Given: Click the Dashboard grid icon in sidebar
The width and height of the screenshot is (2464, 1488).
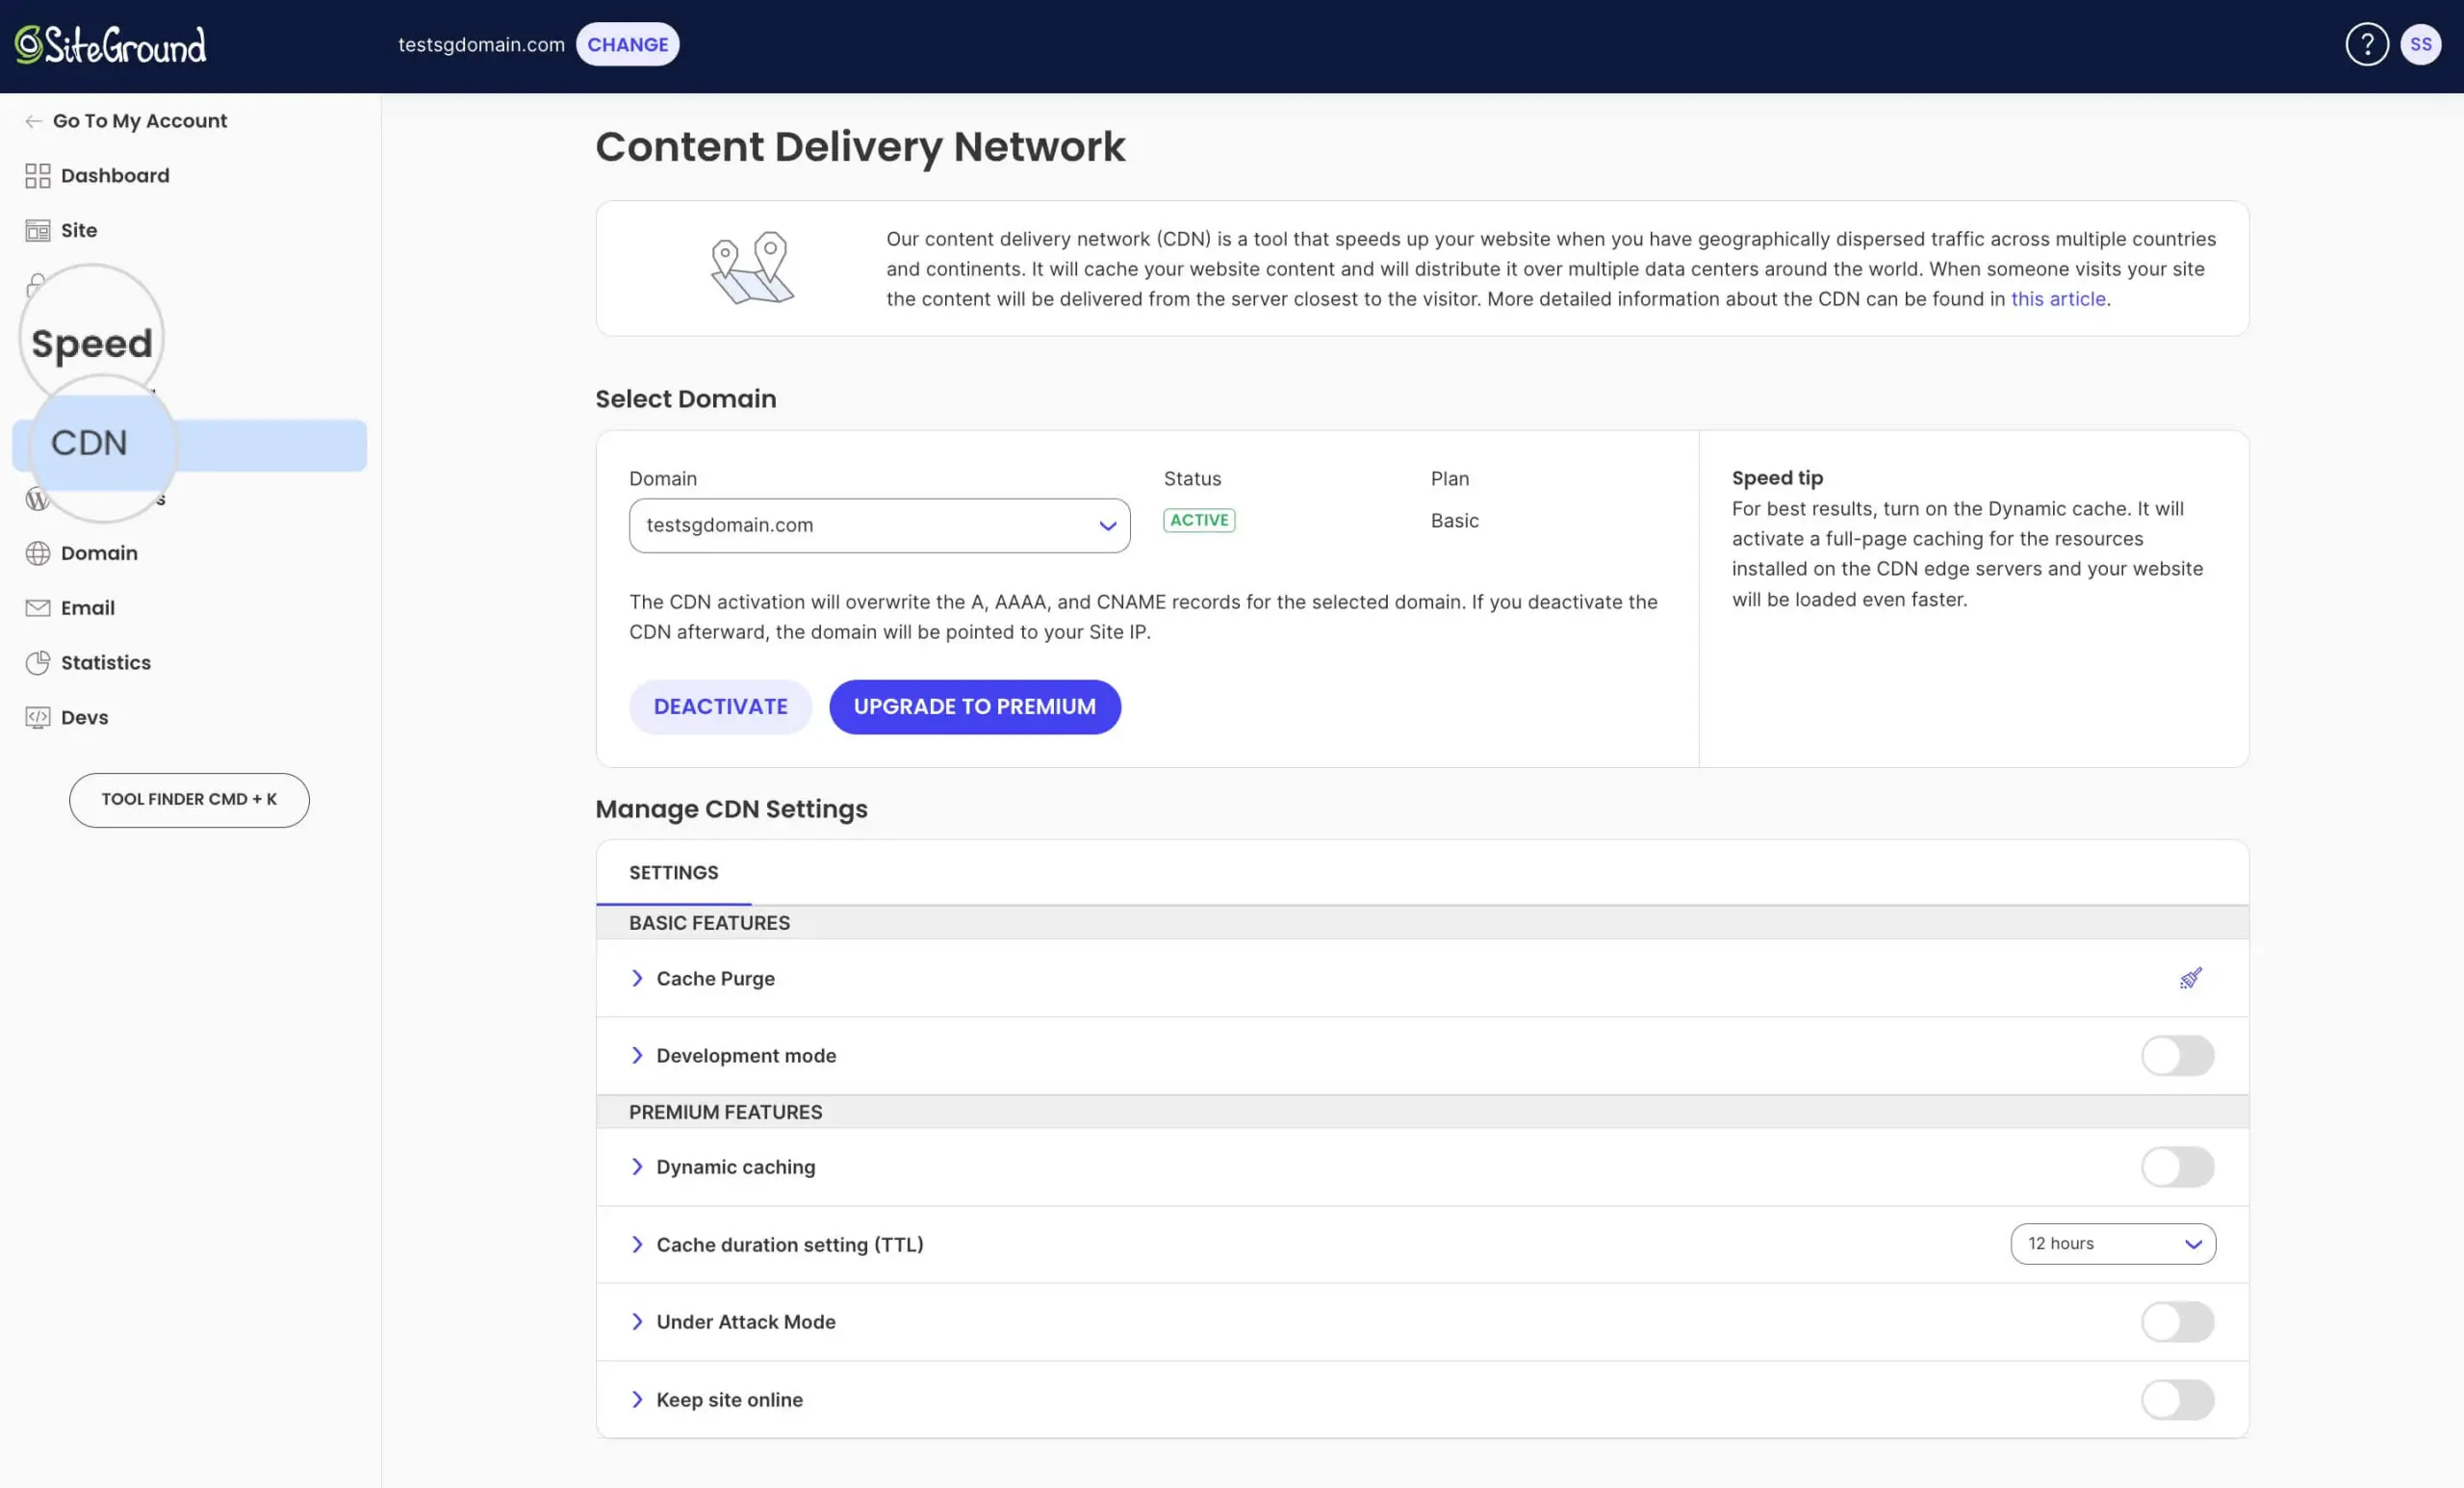Looking at the screenshot, I should [x=38, y=176].
